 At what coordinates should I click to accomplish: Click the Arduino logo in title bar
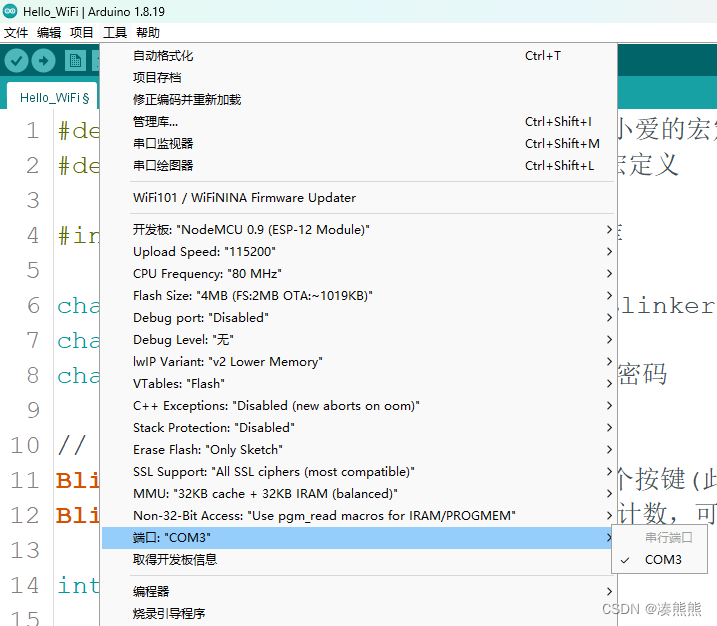[x=10, y=11]
